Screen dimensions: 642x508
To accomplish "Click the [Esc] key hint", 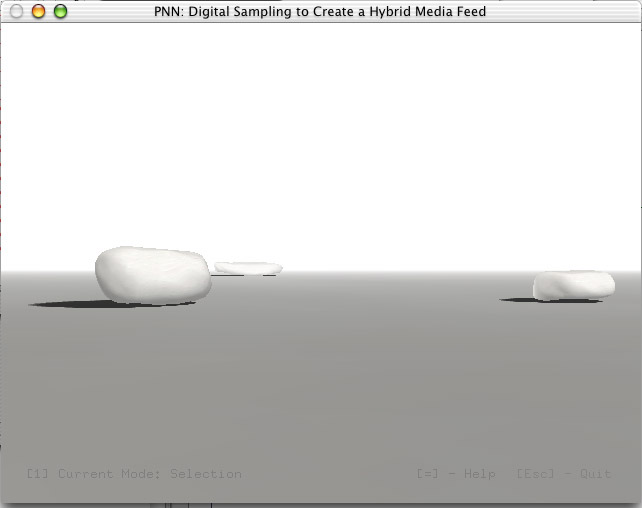I will pyautogui.click(x=535, y=474).
